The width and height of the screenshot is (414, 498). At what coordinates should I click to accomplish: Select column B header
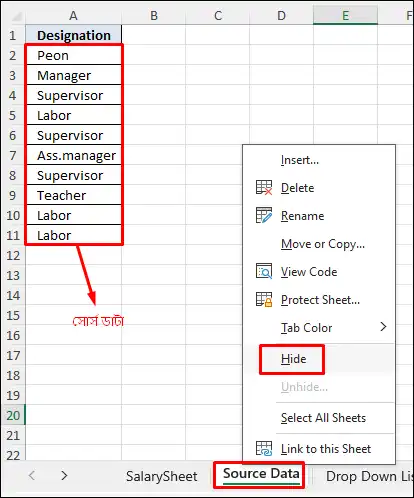click(154, 16)
